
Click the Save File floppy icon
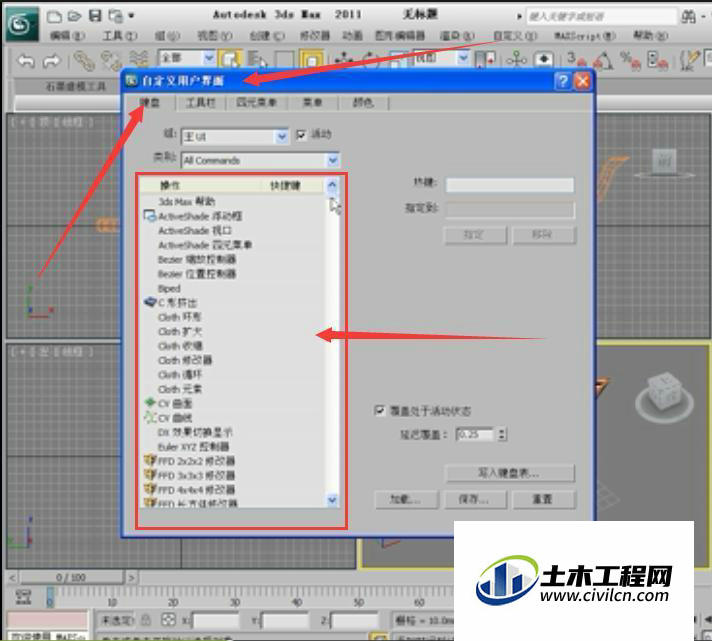point(95,16)
